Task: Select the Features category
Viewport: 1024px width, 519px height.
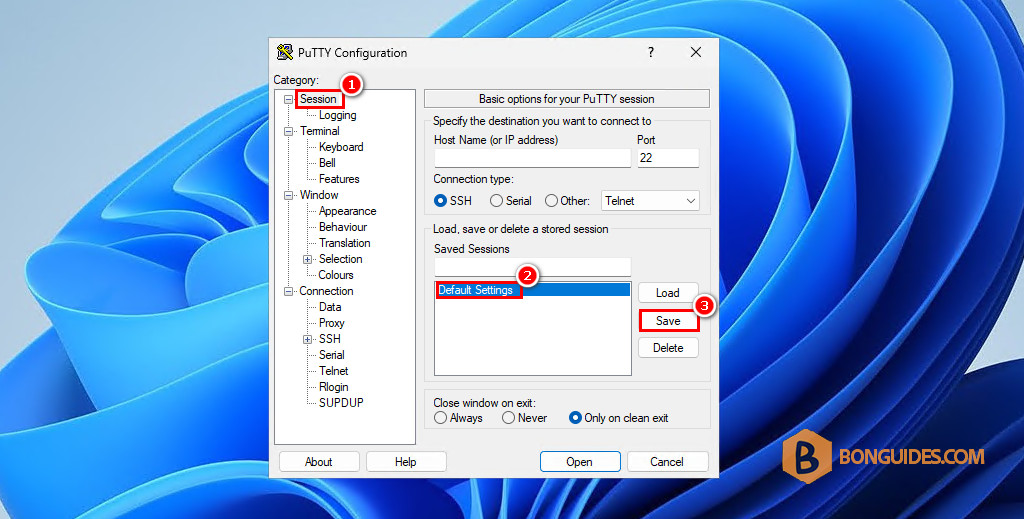Action: click(339, 179)
